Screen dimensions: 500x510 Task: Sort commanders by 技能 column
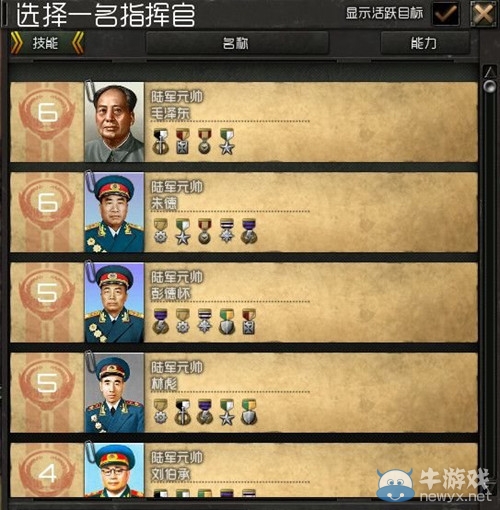click(x=47, y=43)
